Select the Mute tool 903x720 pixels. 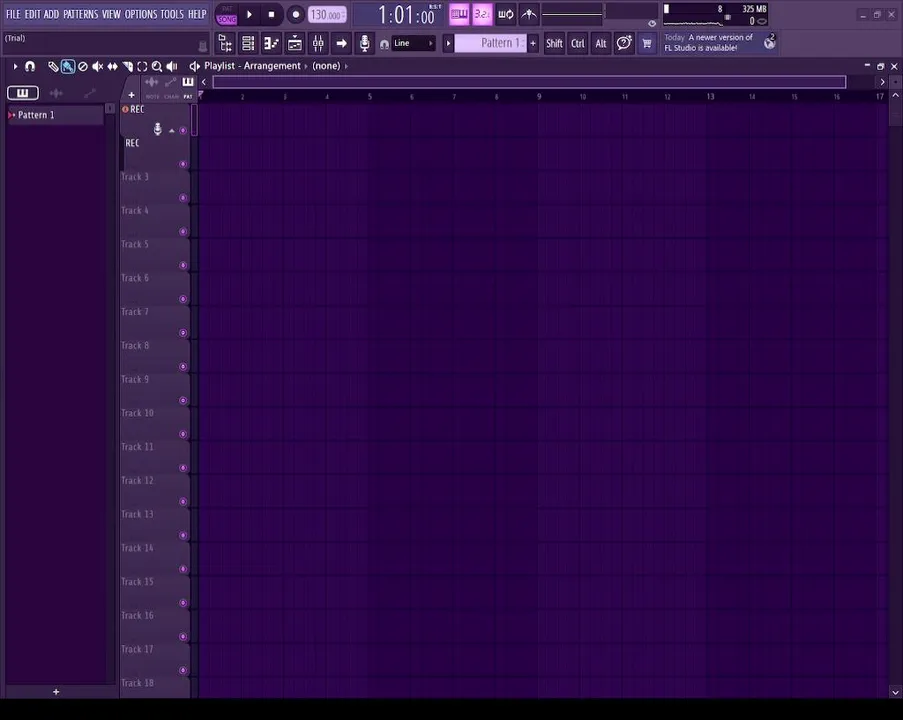(x=97, y=67)
